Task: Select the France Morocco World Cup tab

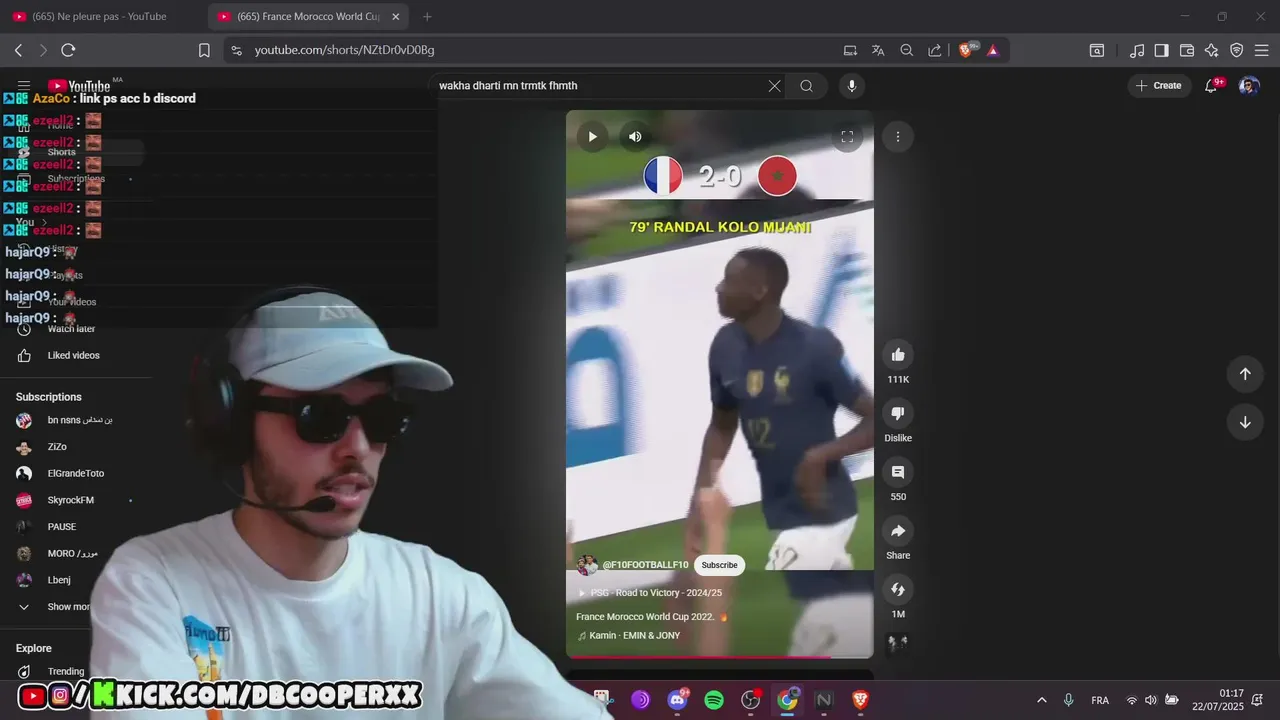Action: click(x=308, y=16)
